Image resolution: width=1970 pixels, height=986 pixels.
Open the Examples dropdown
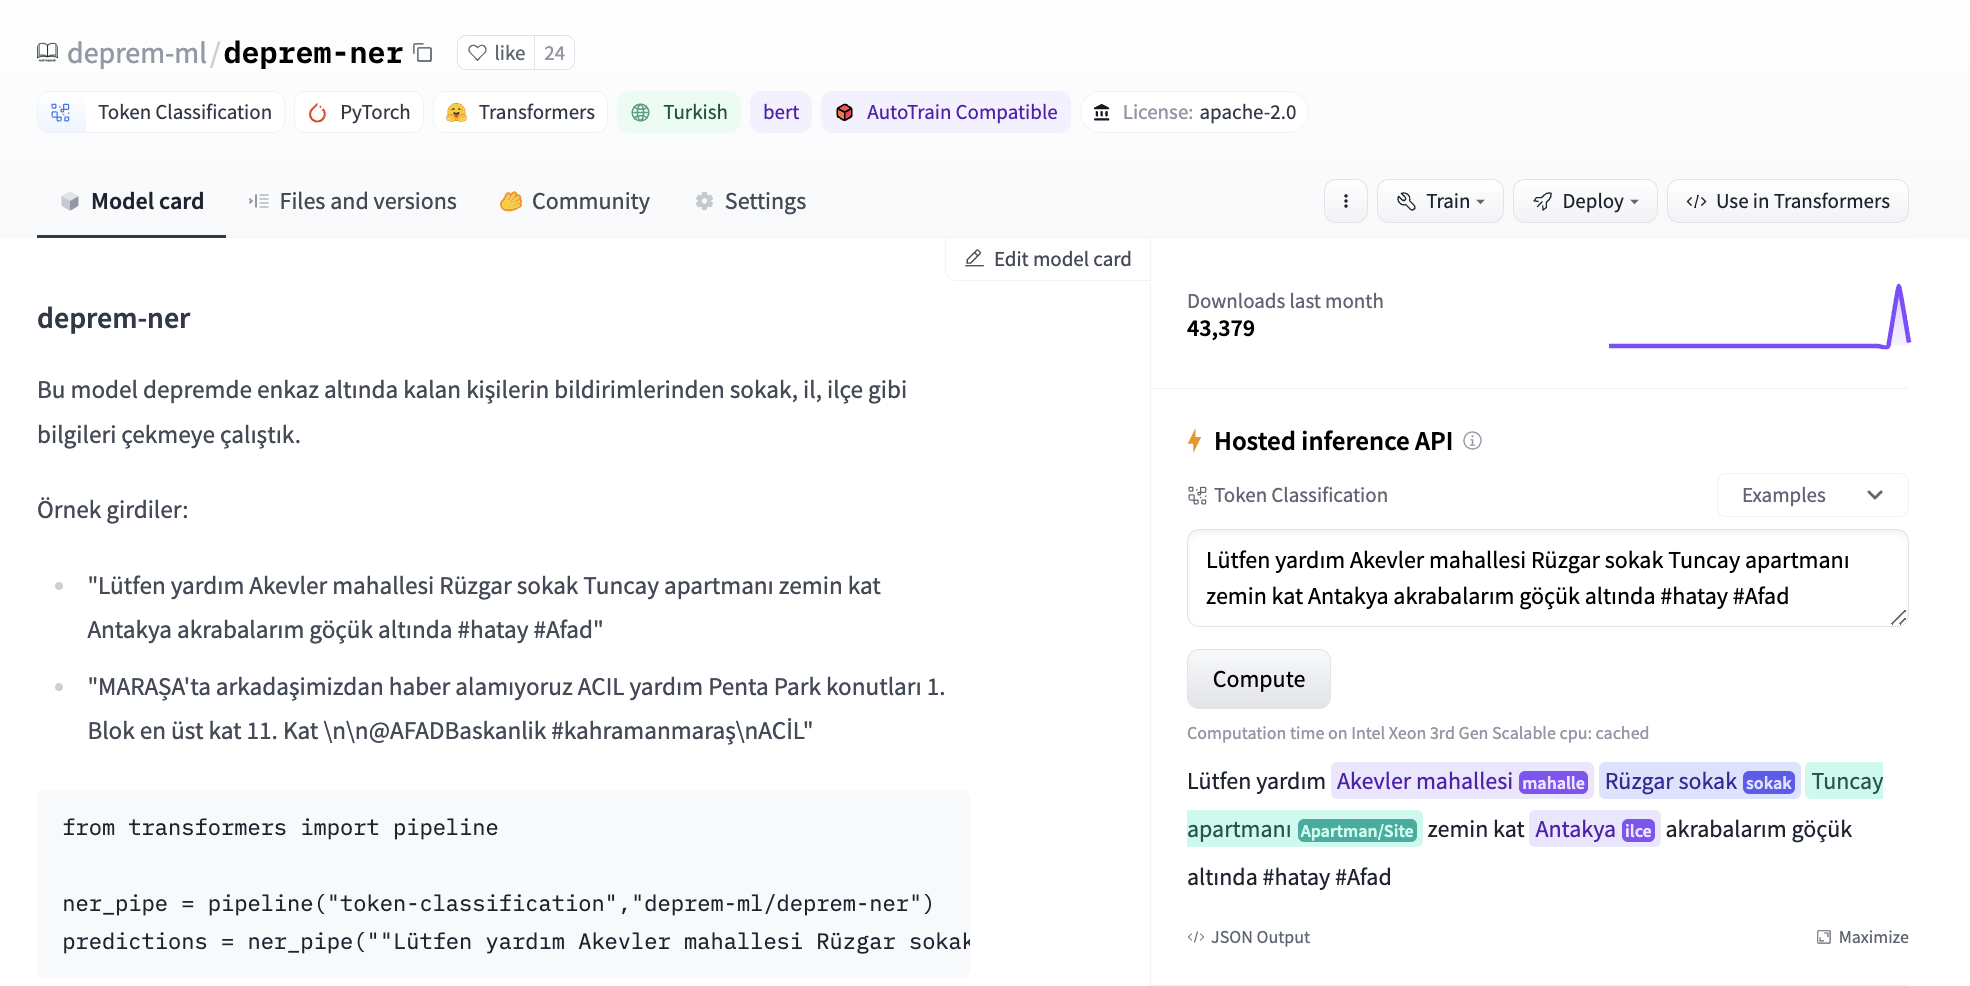1811,495
